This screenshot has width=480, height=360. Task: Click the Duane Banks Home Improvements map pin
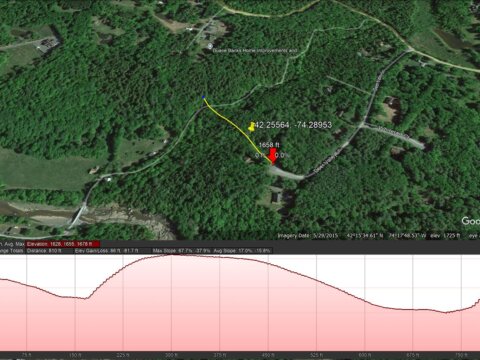click(x=210, y=46)
